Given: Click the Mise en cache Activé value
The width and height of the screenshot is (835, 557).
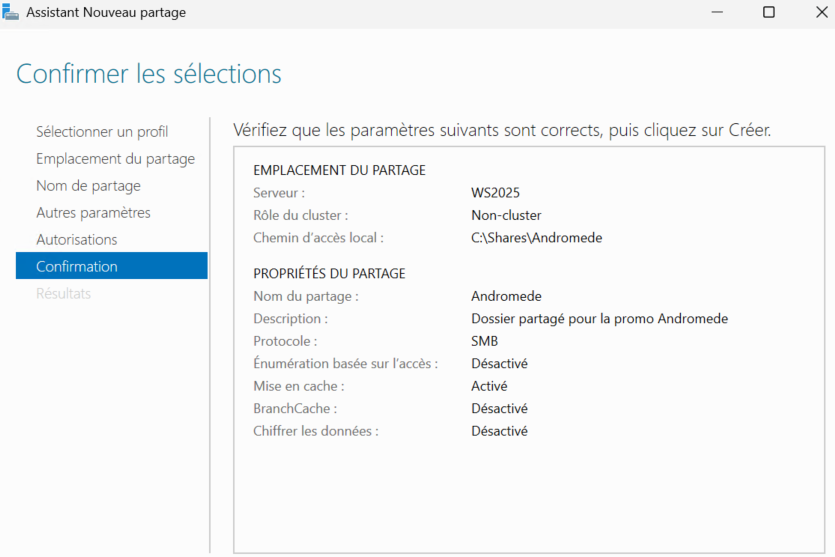Looking at the screenshot, I should 489,386.
